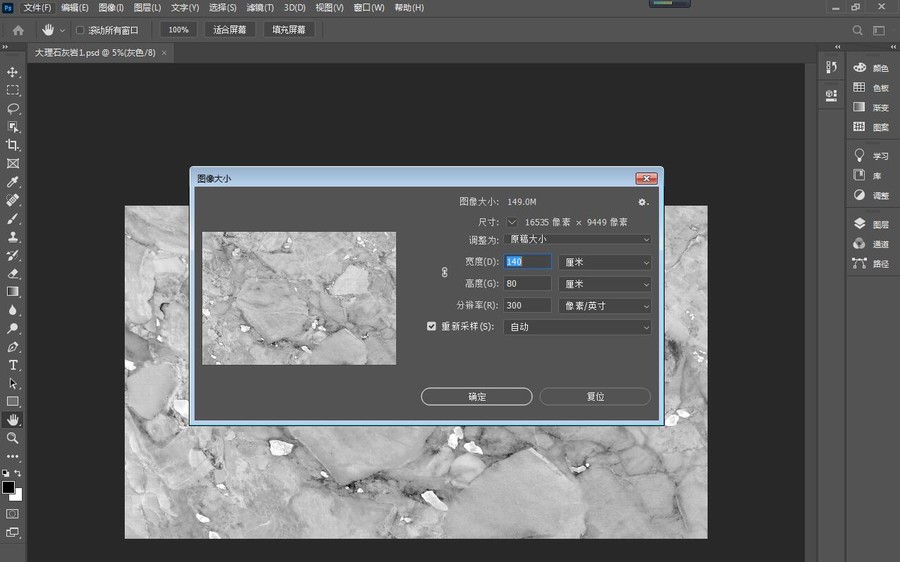Open the Resolution unit dropdown
This screenshot has height=562, width=900.
[x=605, y=305]
